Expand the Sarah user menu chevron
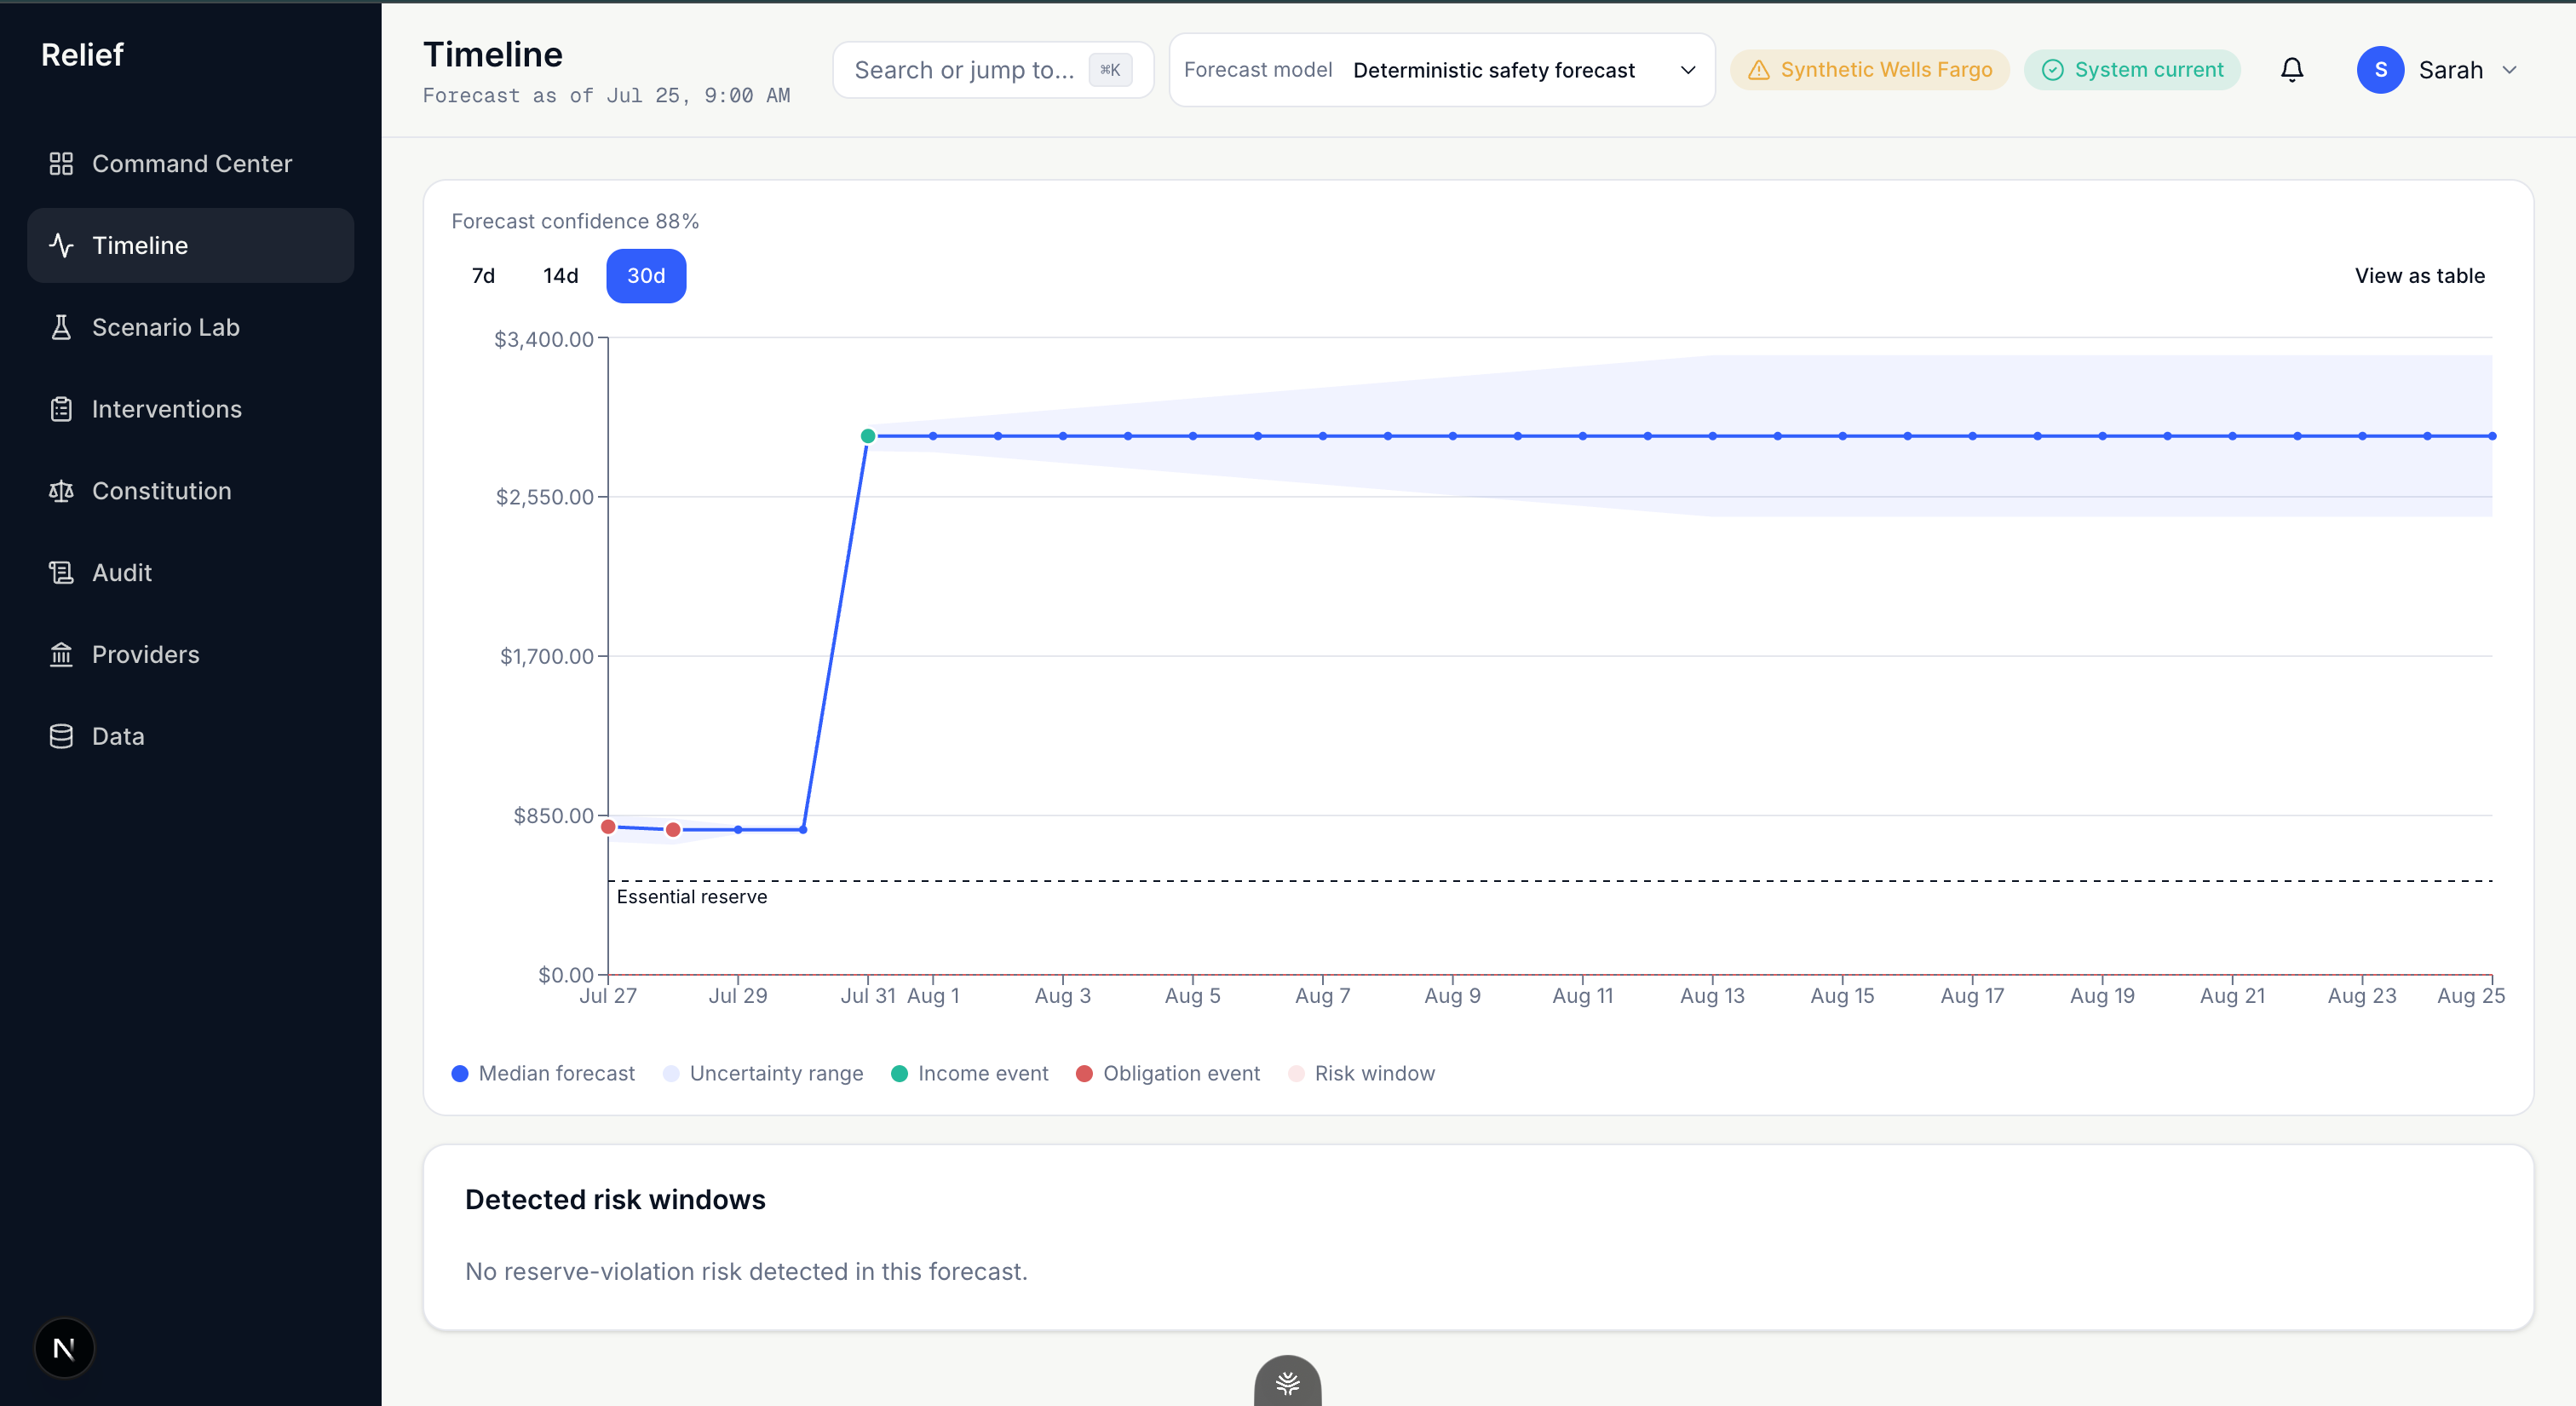2576x1406 pixels. pos(2509,70)
